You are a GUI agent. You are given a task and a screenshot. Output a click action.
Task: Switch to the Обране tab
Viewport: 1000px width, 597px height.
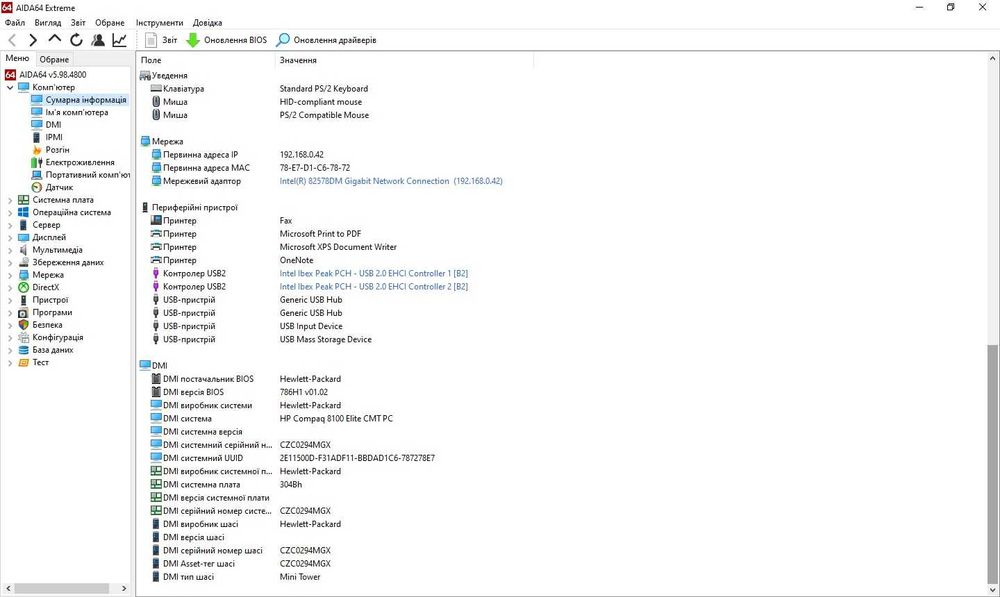54,59
